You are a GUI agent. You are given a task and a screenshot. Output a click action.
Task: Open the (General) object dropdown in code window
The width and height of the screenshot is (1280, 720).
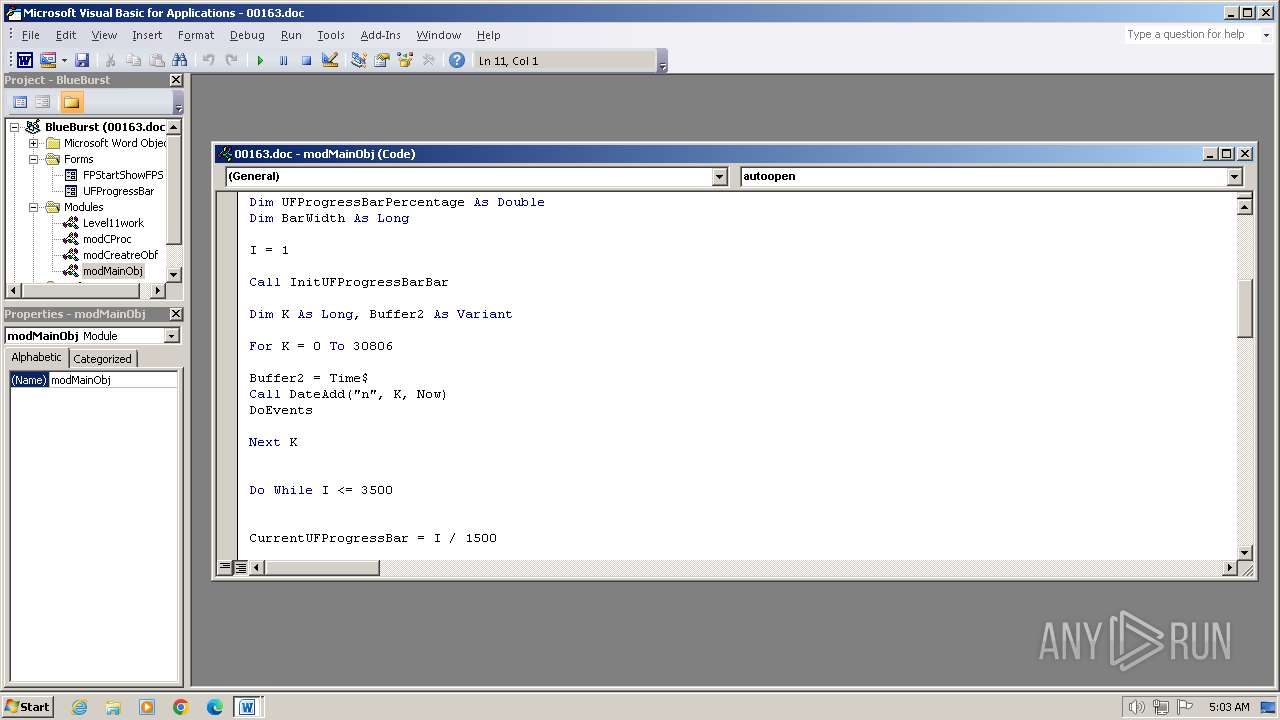pos(719,176)
